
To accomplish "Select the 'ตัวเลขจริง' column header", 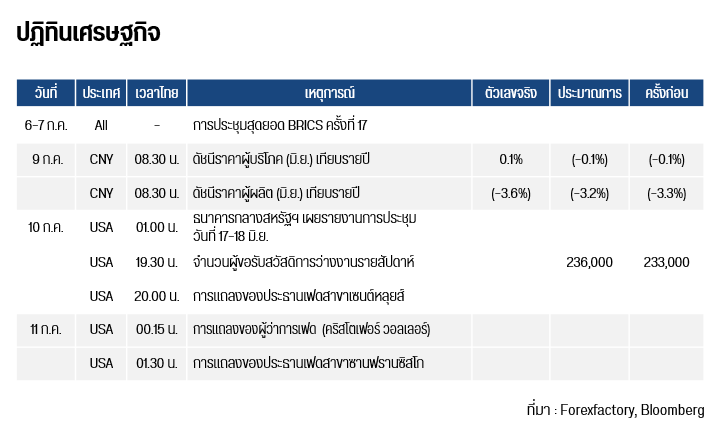I will tap(510, 93).
